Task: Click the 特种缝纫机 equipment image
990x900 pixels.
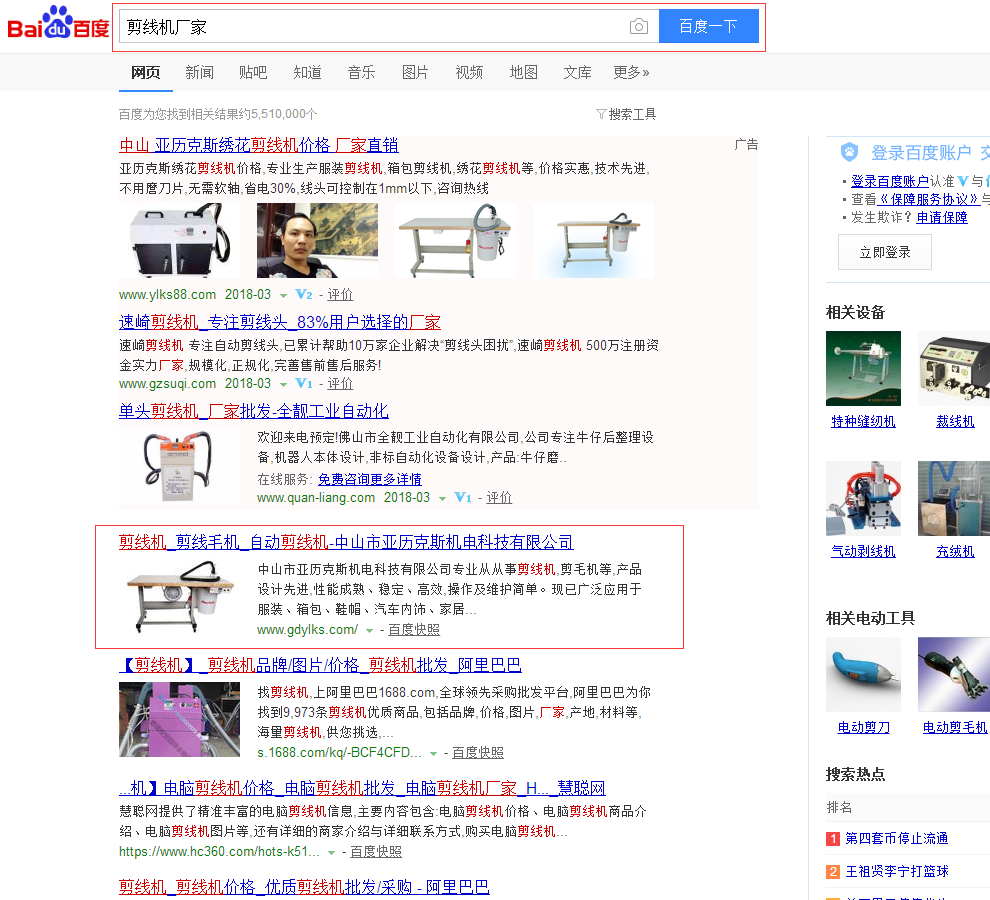Action: click(x=863, y=368)
